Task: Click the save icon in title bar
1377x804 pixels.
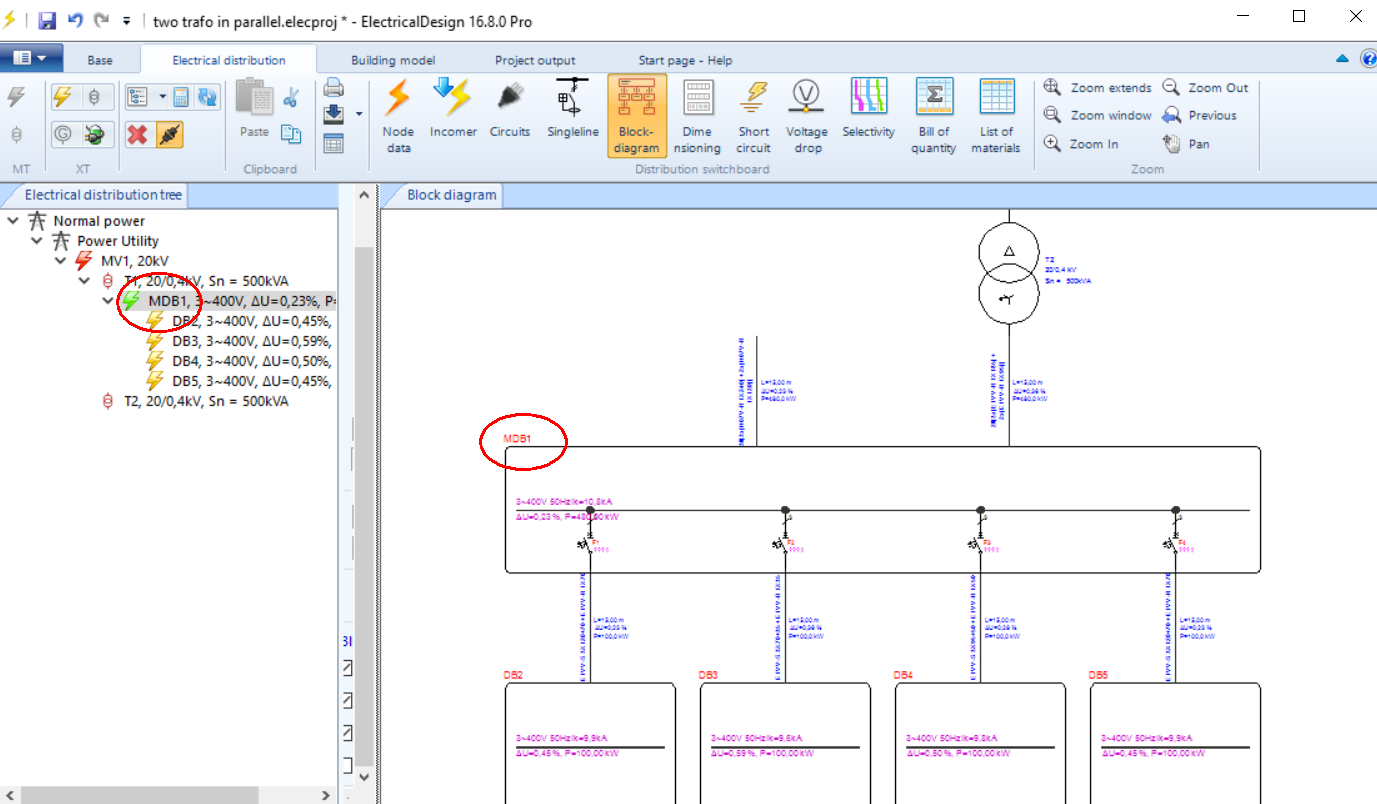Action: tap(47, 20)
